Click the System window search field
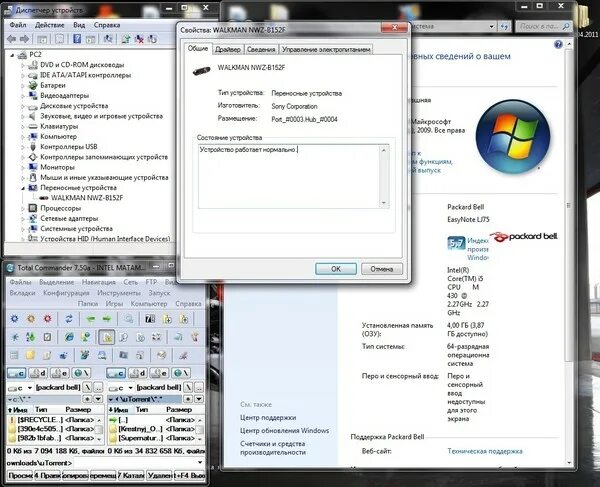The height and width of the screenshot is (487, 600). tap(544, 26)
